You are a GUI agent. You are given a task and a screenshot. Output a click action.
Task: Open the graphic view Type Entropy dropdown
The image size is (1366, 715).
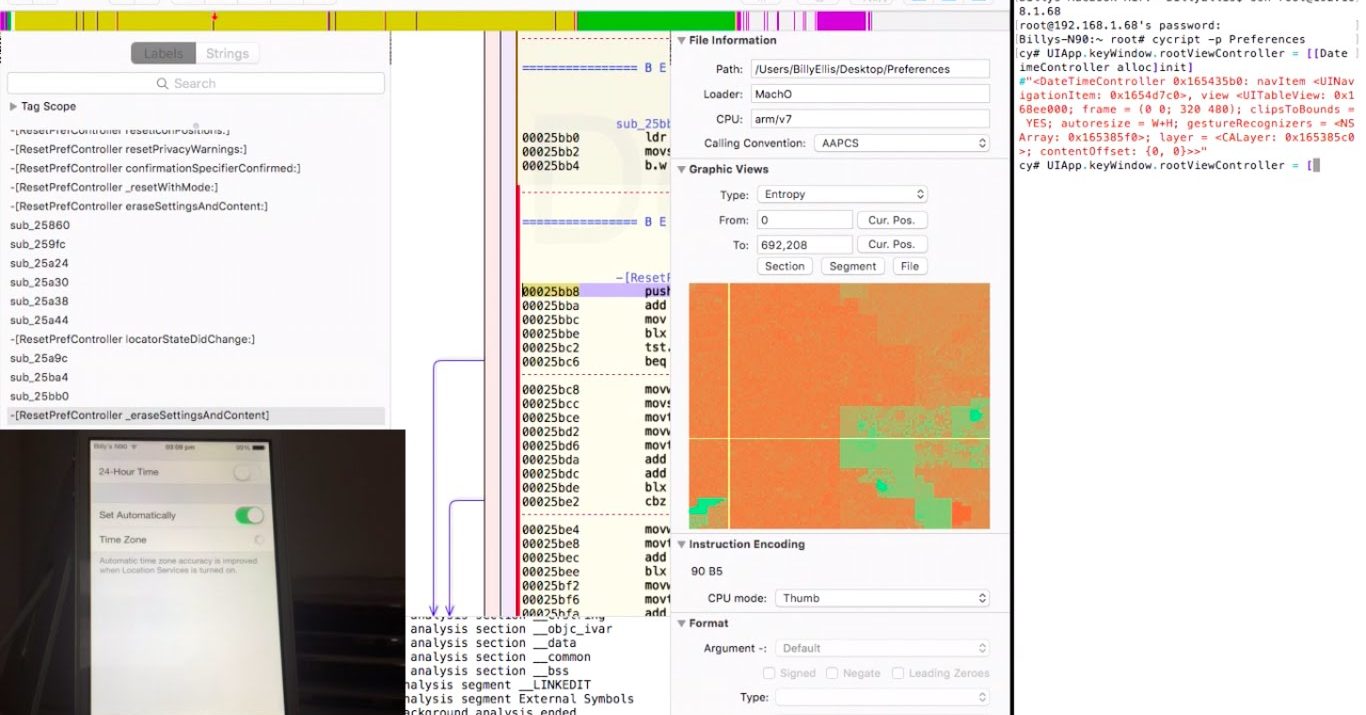click(842, 195)
